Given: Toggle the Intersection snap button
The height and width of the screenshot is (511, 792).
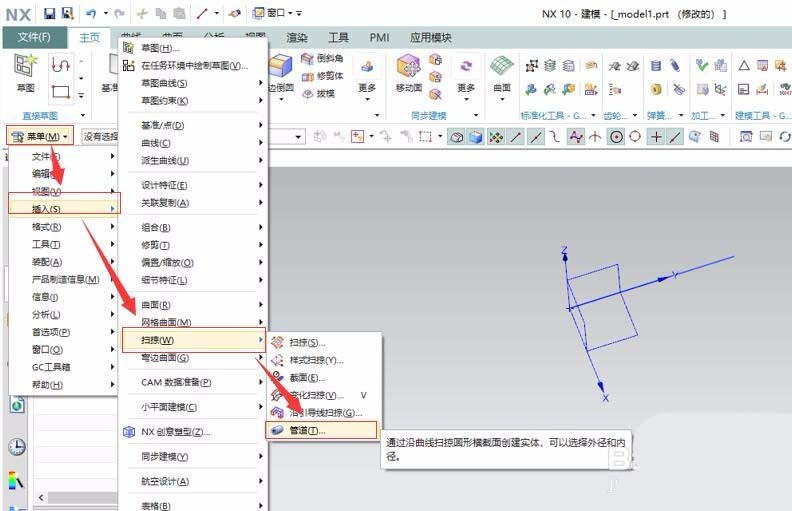Looking at the screenshot, I should pos(595,137).
